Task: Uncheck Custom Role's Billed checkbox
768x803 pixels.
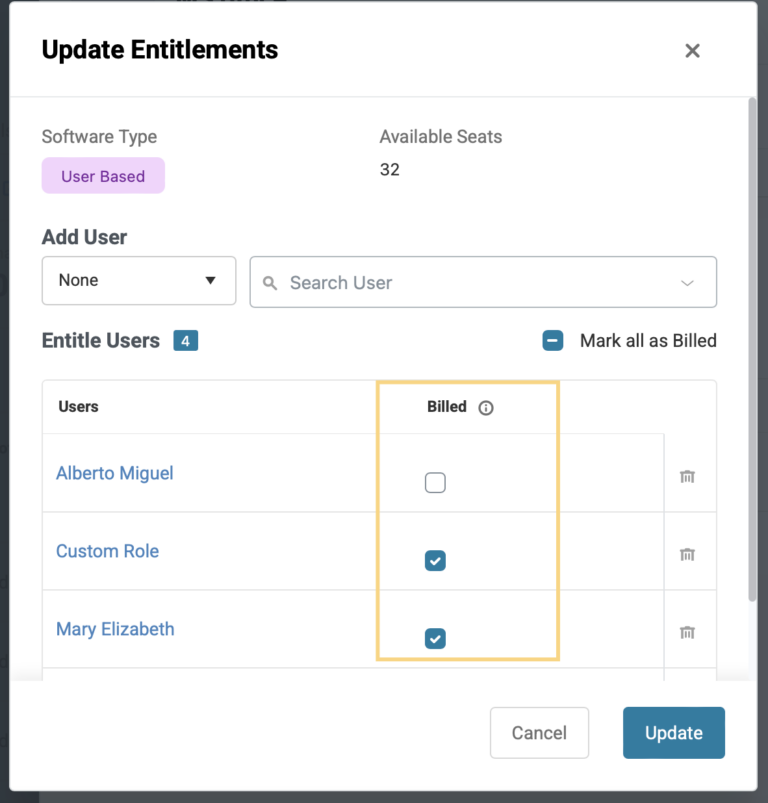Action: [x=435, y=561]
